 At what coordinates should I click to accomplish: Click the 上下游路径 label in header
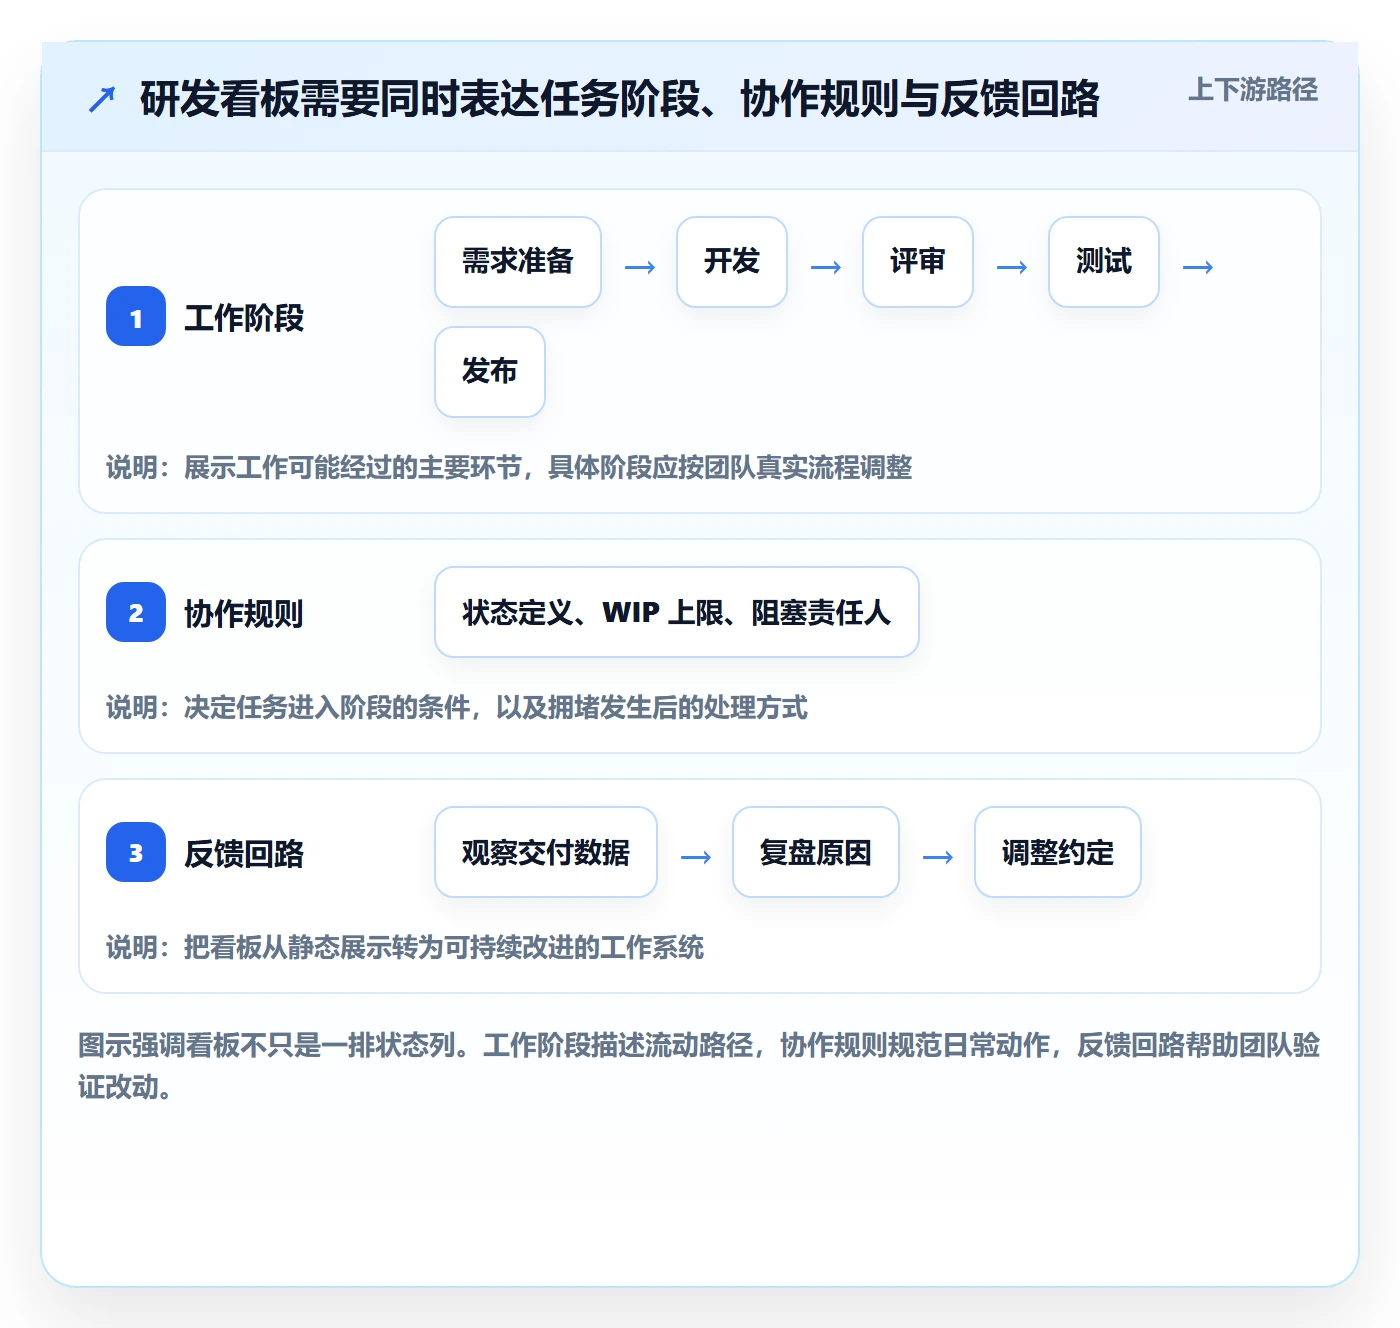pyautogui.click(x=1253, y=90)
